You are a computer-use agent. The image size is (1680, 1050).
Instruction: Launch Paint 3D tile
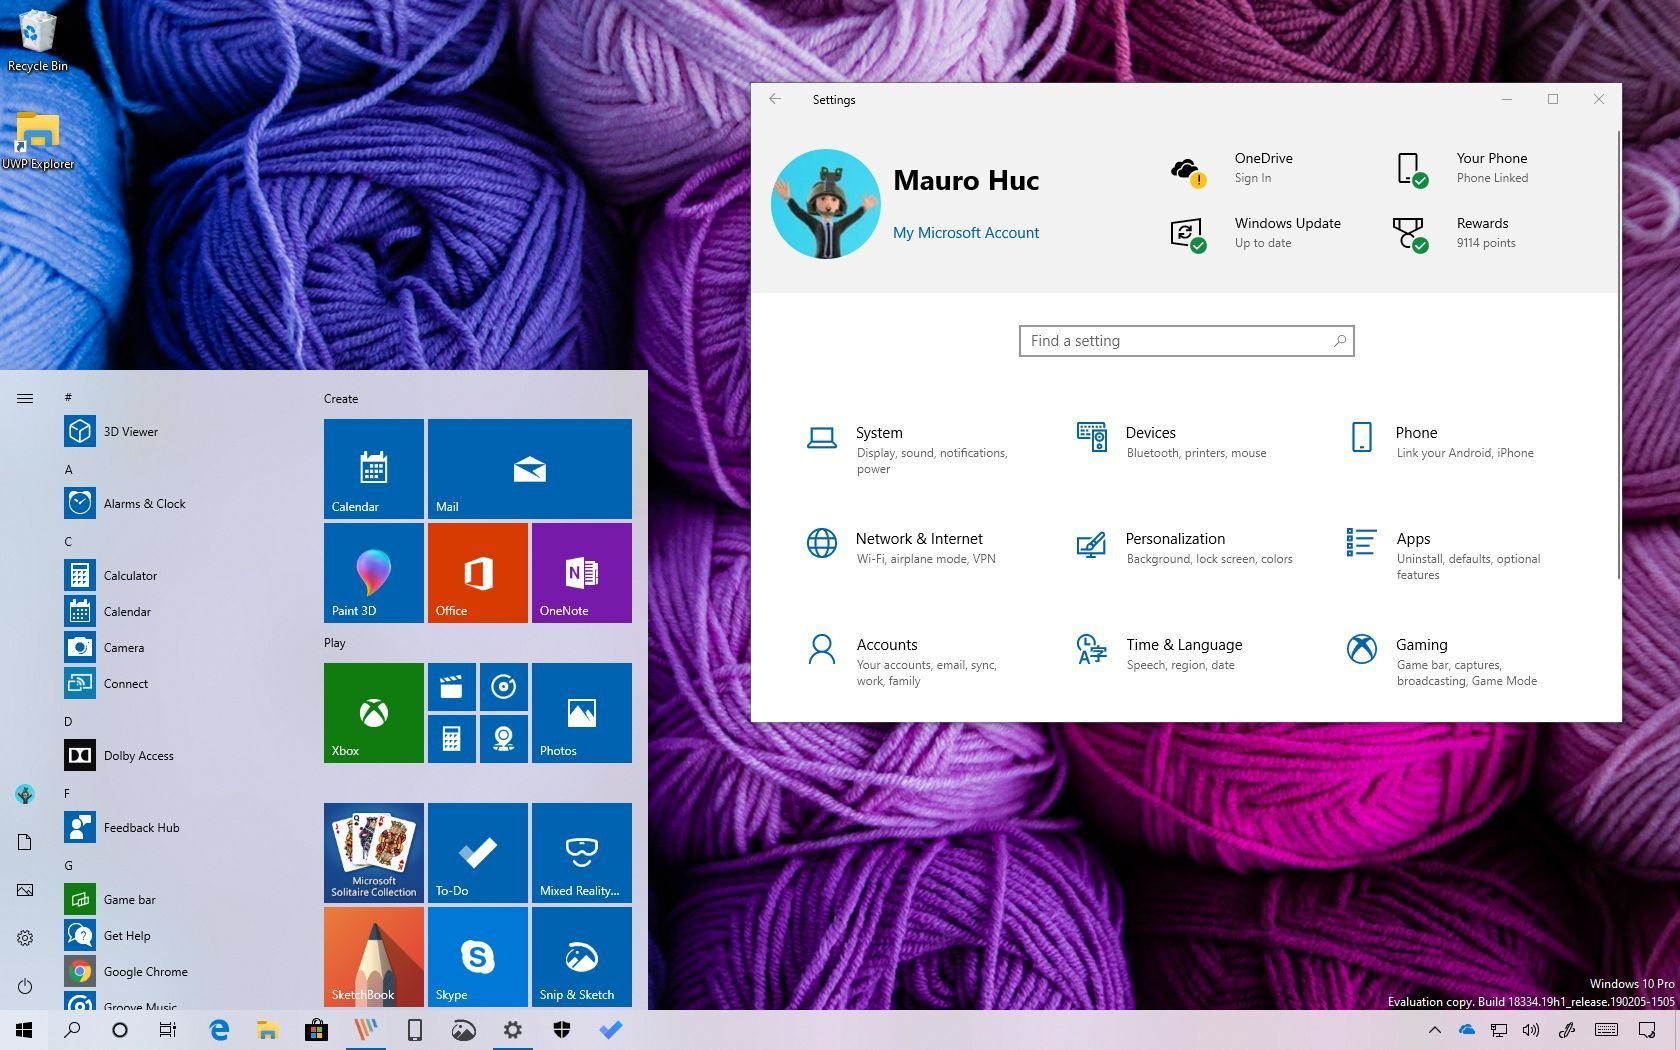point(374,573)
